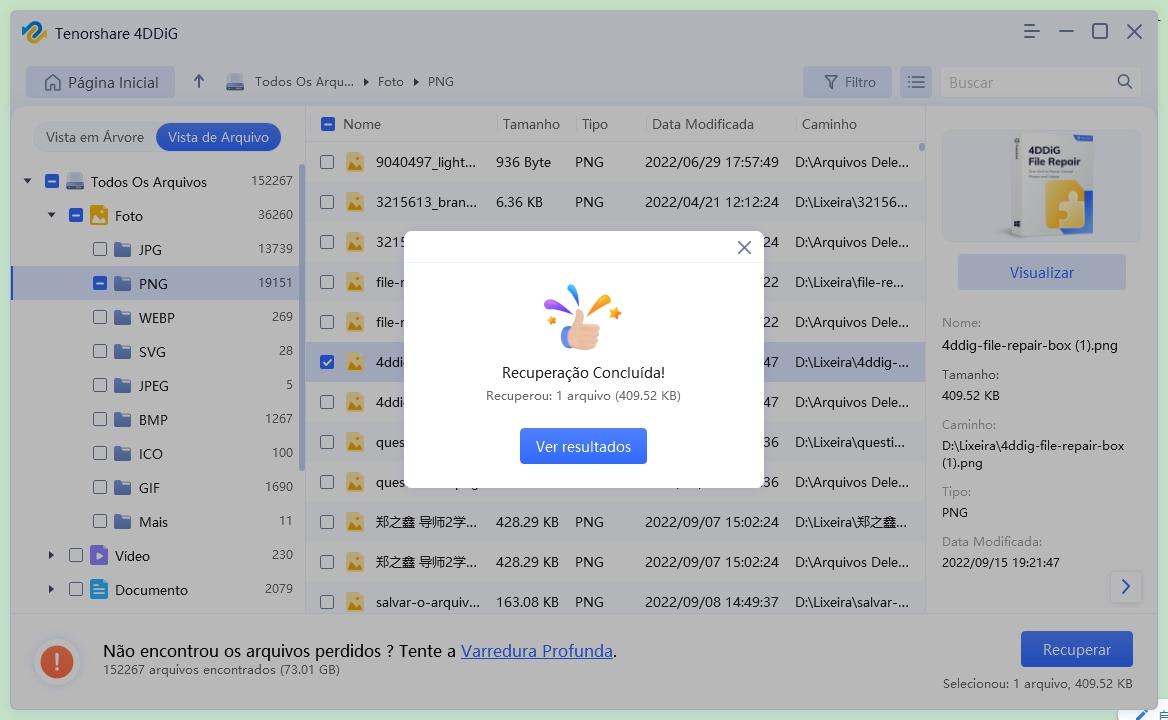Expand the Vídeo tree node

coord(51,555)
